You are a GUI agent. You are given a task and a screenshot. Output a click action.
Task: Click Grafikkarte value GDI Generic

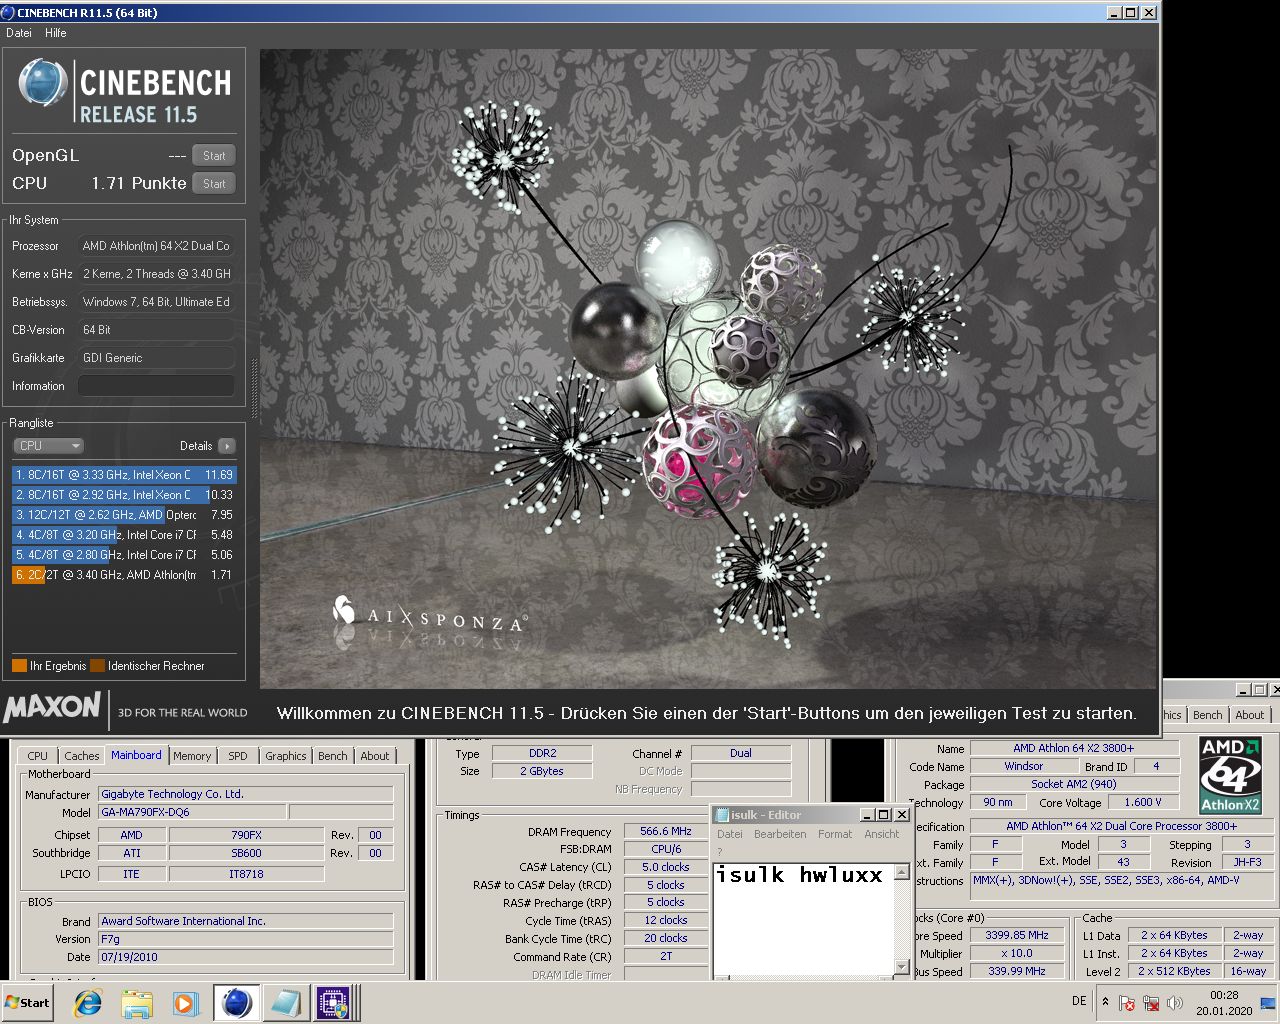pyautogui.click(x=156, y=358)
